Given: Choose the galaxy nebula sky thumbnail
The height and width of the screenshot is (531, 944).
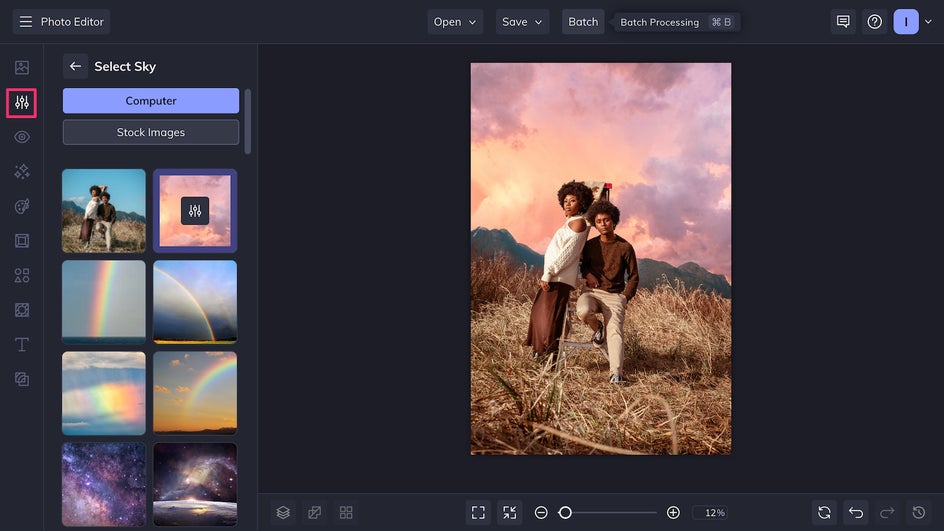Looking at the screenshot, I should click(195, 485).
